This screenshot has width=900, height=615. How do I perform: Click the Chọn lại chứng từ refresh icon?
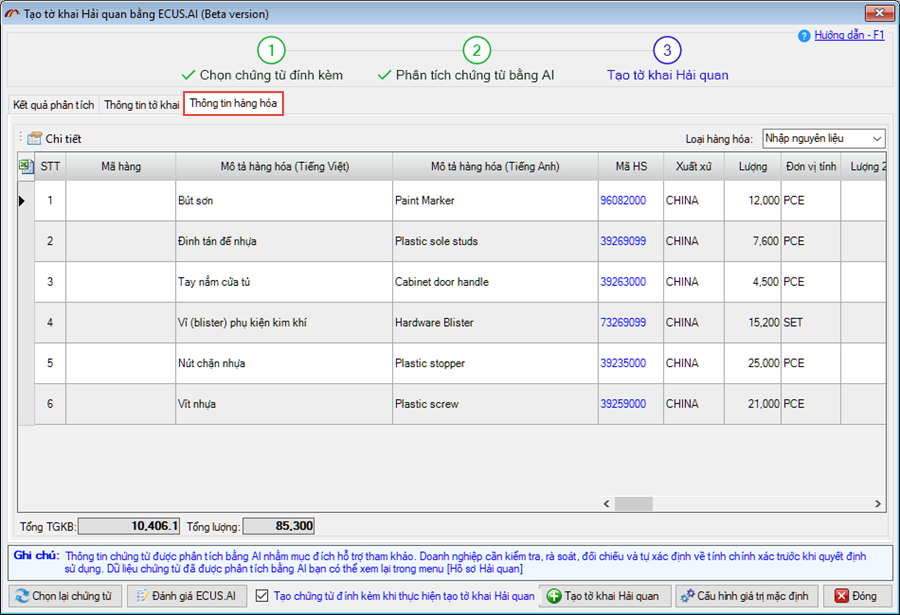coord(22,596)
